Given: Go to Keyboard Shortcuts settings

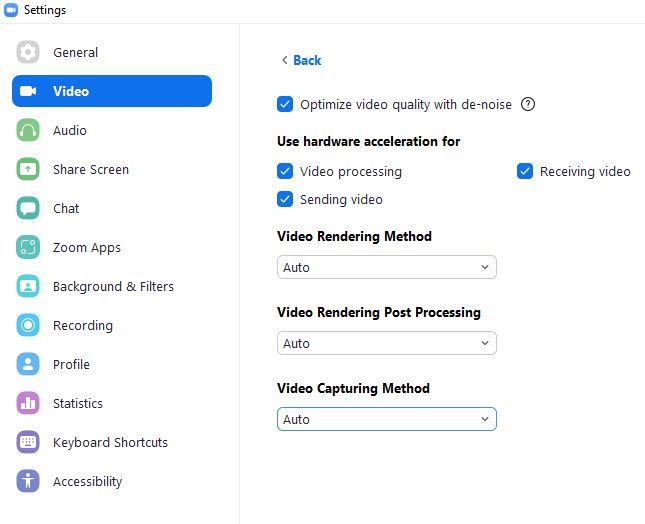Looking at the screenshot, I should (x=110, y=442).
